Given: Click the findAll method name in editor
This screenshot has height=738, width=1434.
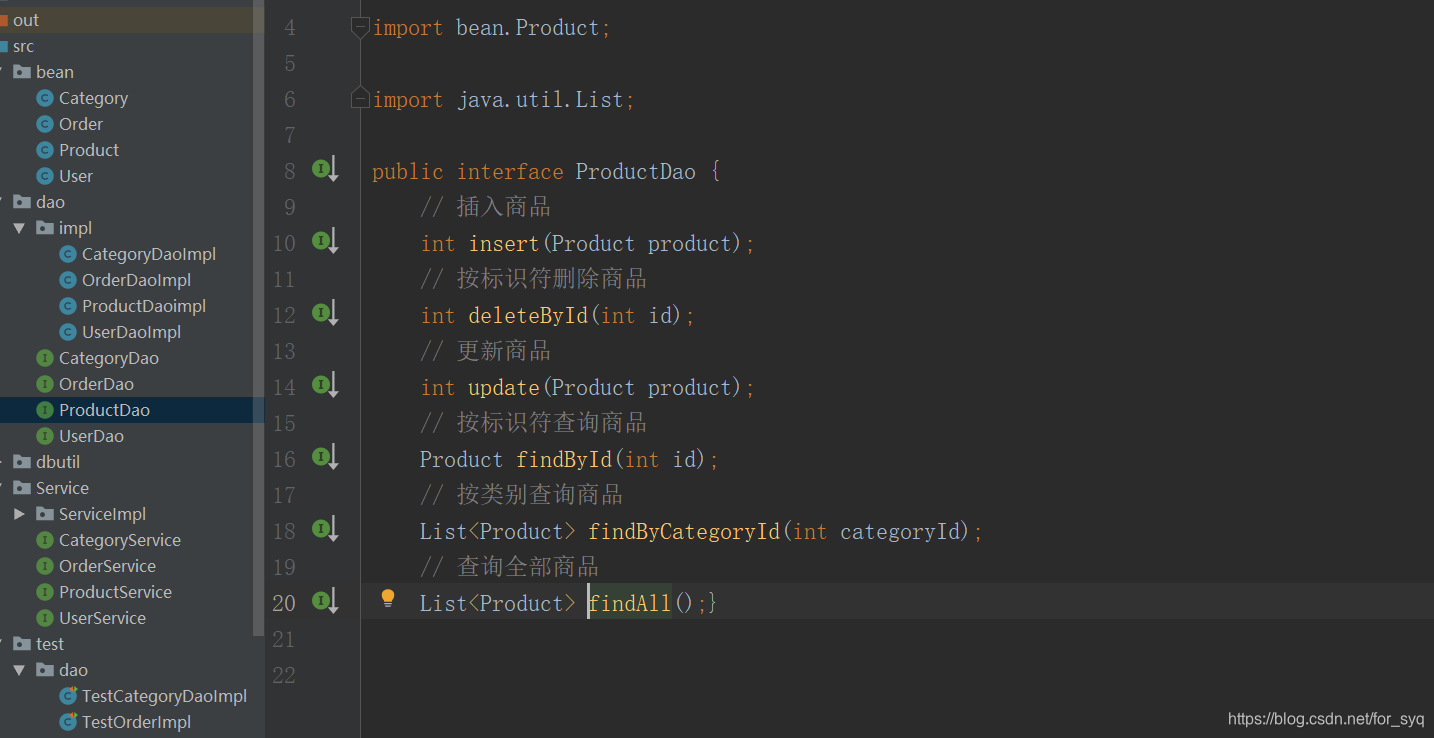Looking at the screenshot, I should [630, 603].
